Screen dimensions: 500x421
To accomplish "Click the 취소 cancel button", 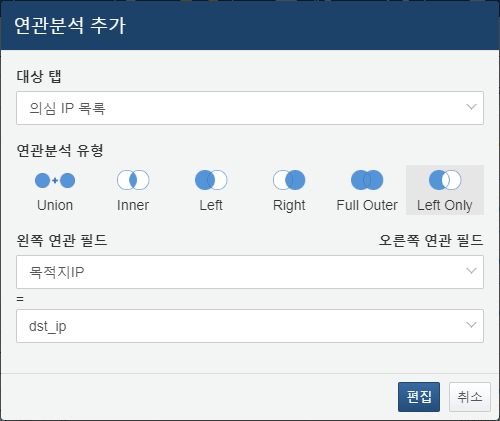I will (x=470, y=397).
